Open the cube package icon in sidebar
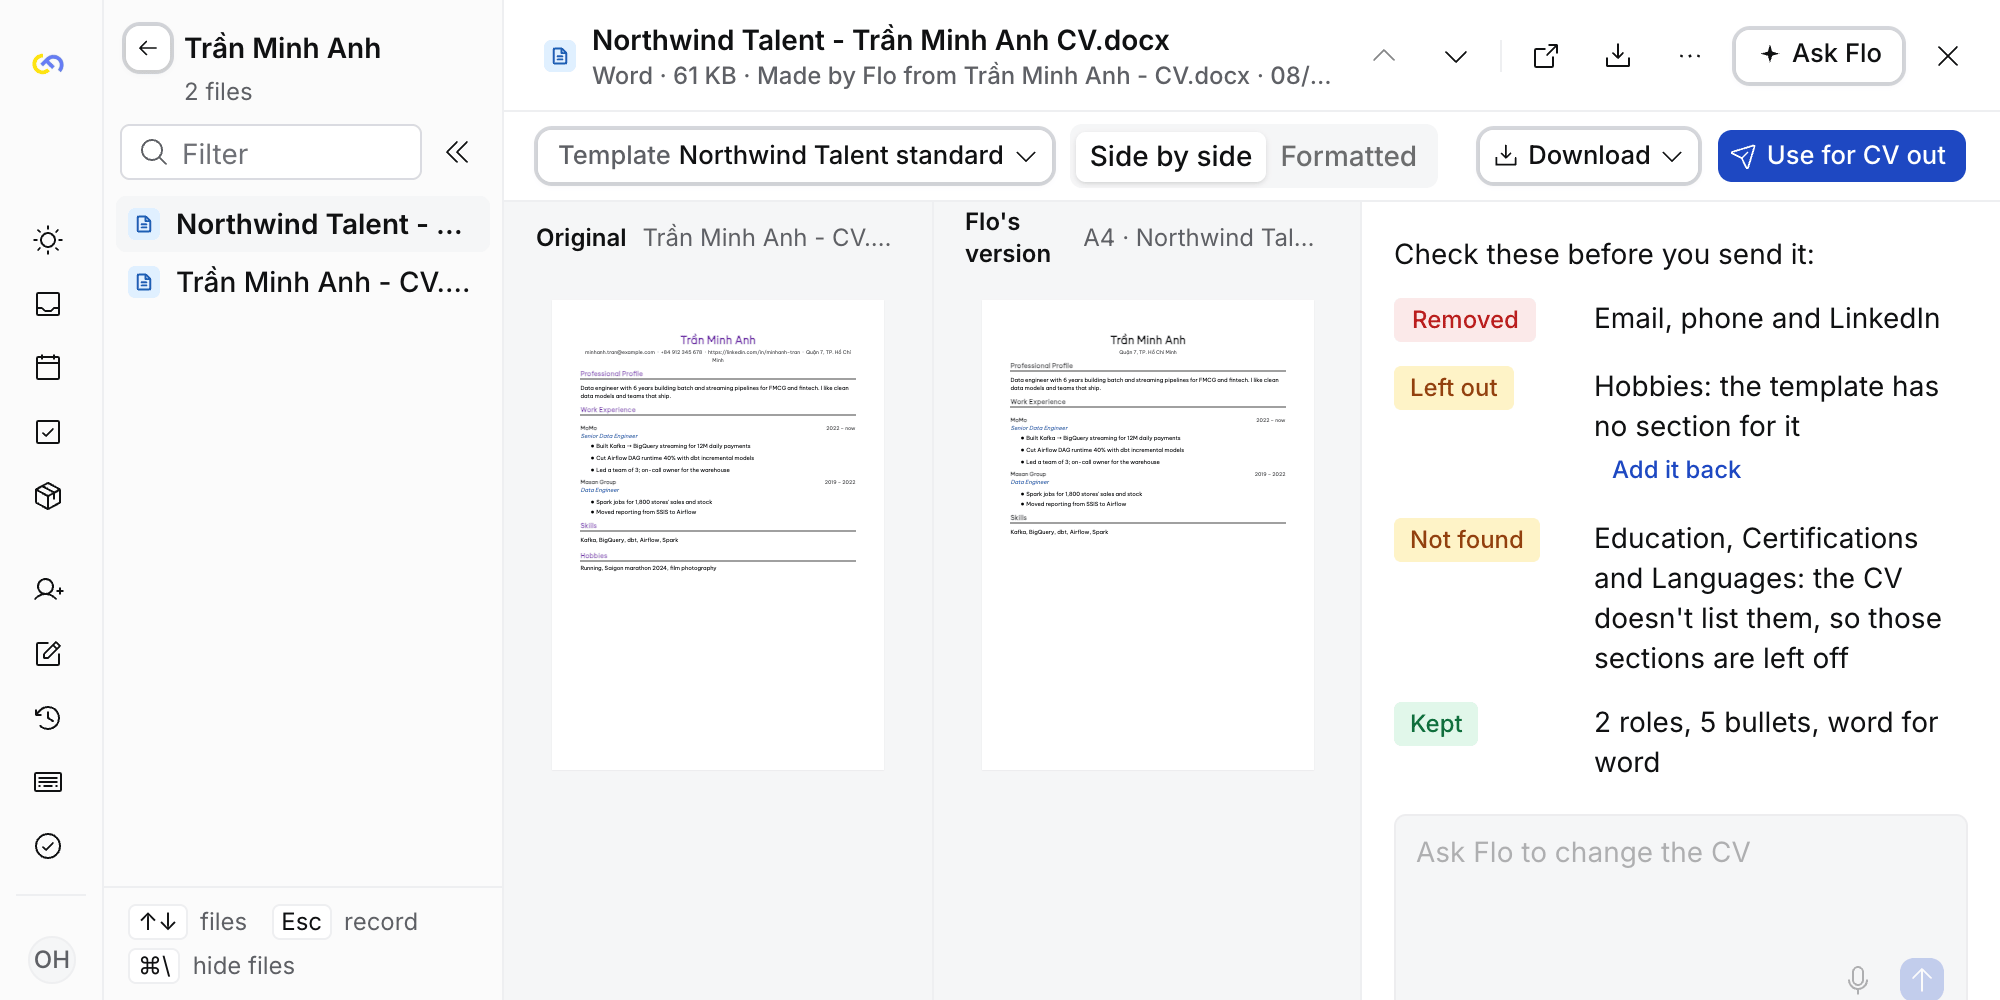 click(48, 496)
